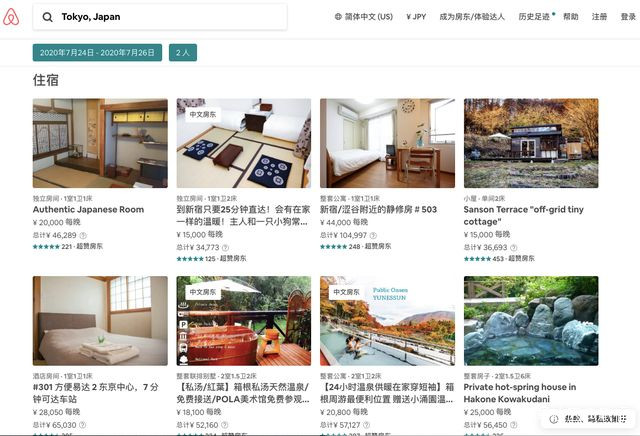The image size is (640, 436).
Task: Click the 注册 sign up link
Action: click(x=600, y=17)
